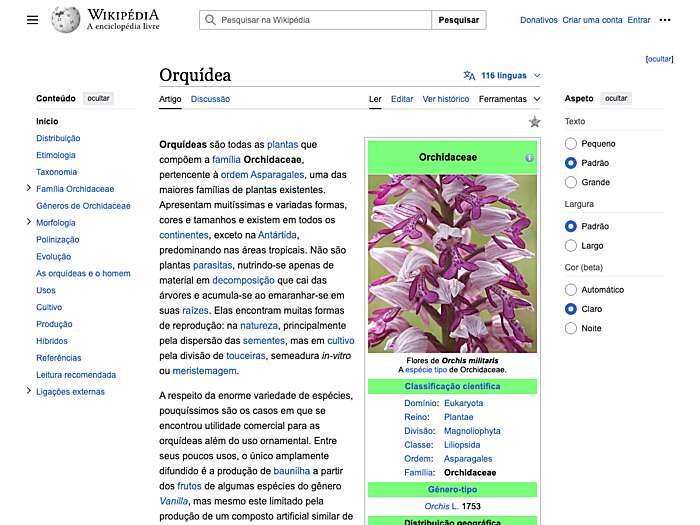
Task: Open the decomposição link
Action: coord(243,280)
